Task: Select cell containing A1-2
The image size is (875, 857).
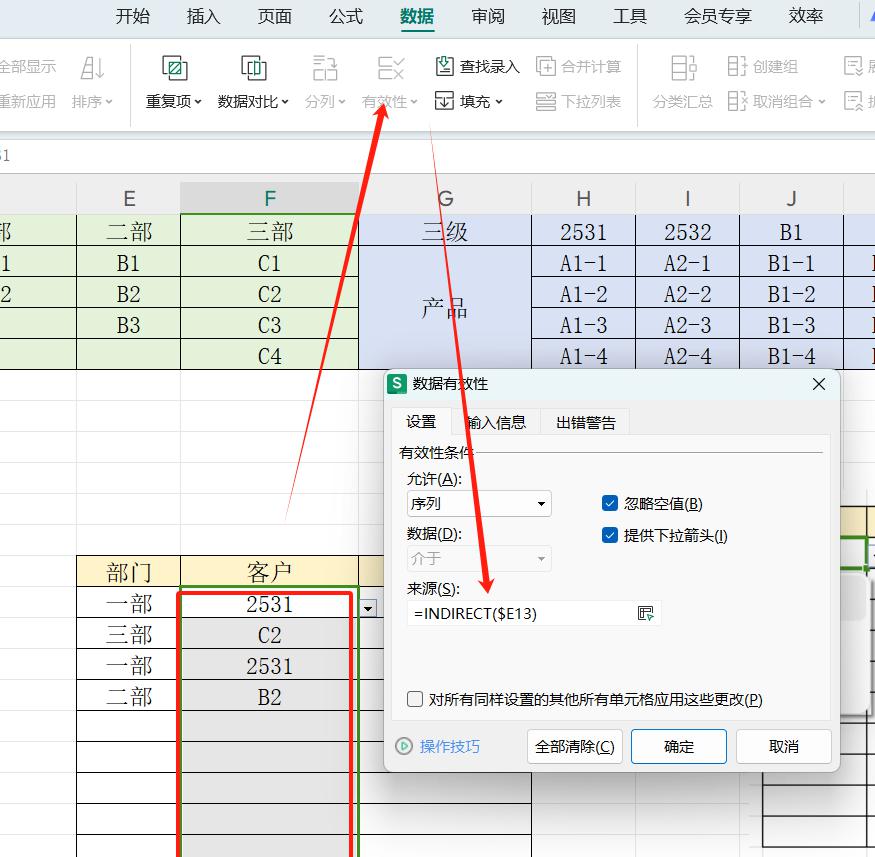Action: click(584, 293)
